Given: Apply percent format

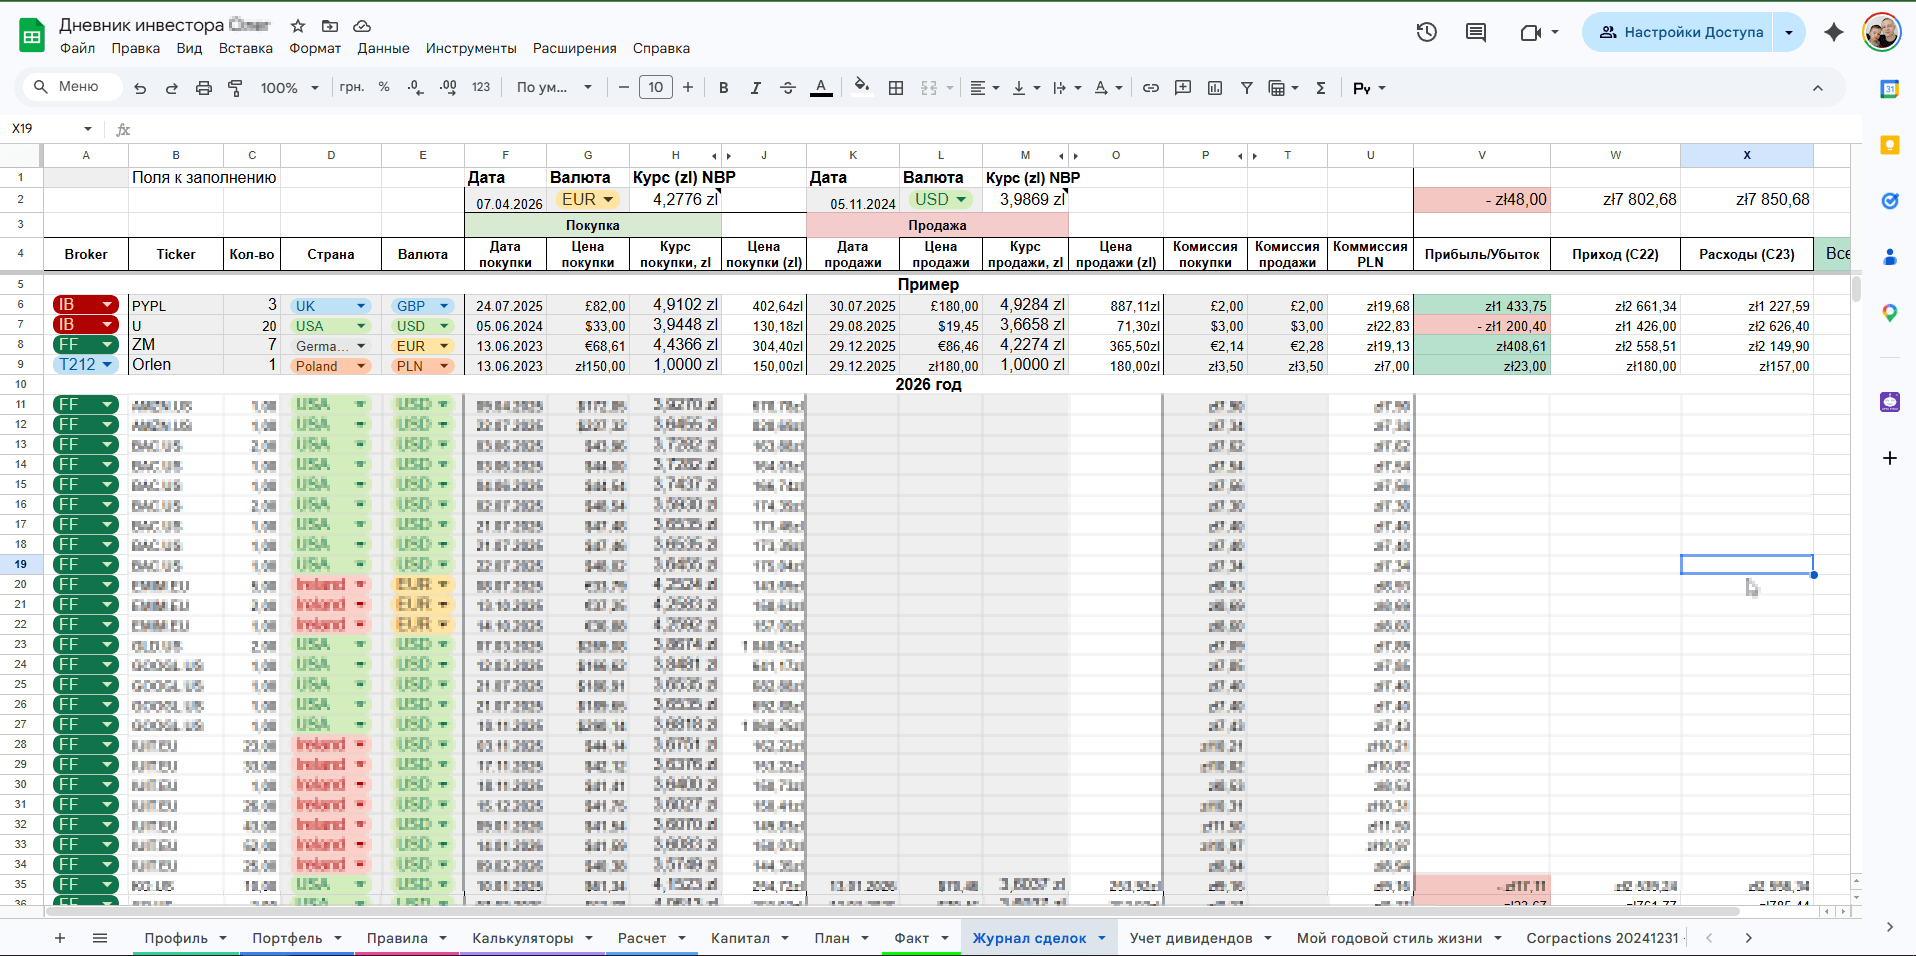Looking at the screenshot, I should coord(384,88).
